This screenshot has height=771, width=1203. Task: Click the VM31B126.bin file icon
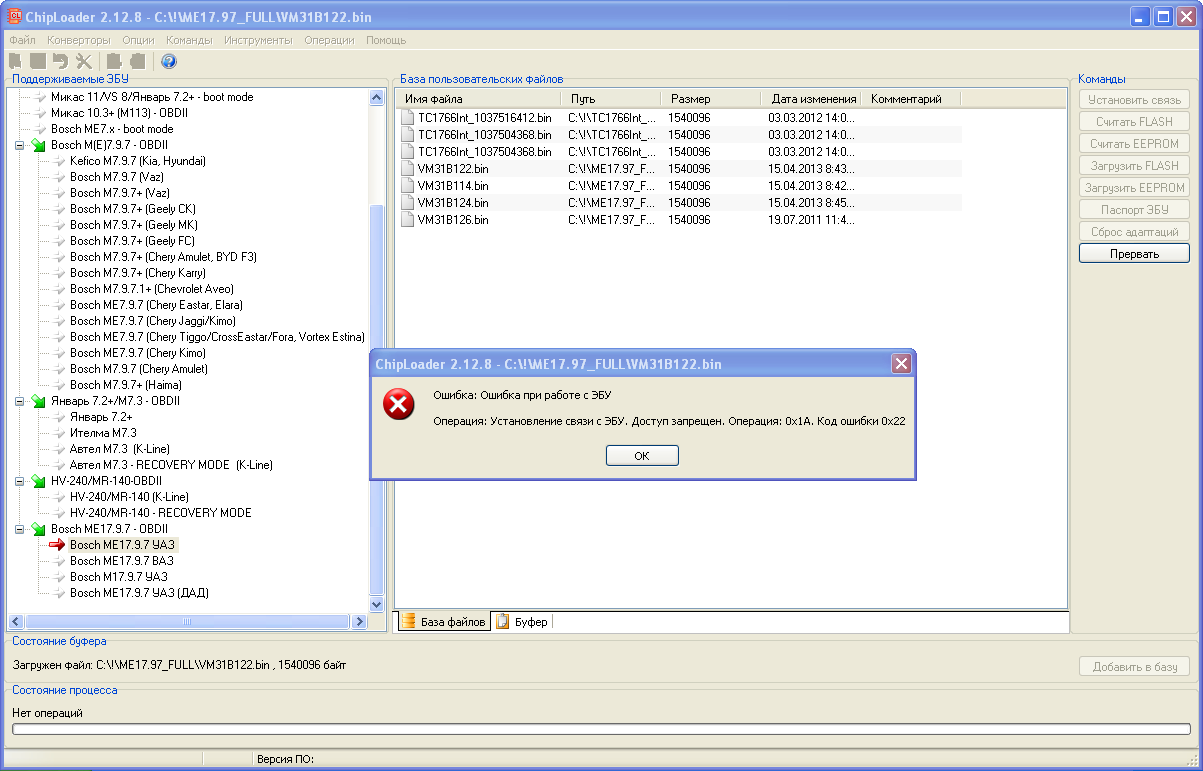407,220
